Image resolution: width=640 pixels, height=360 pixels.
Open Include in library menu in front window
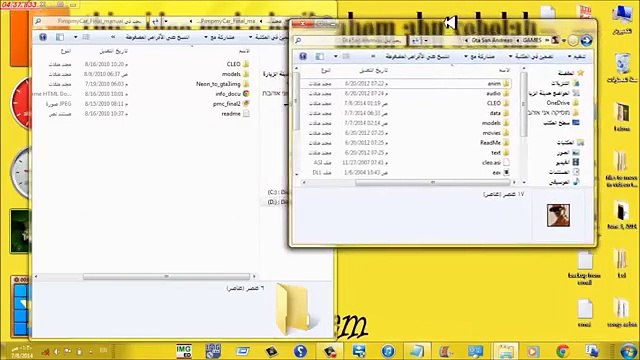(x=531, y=56)
